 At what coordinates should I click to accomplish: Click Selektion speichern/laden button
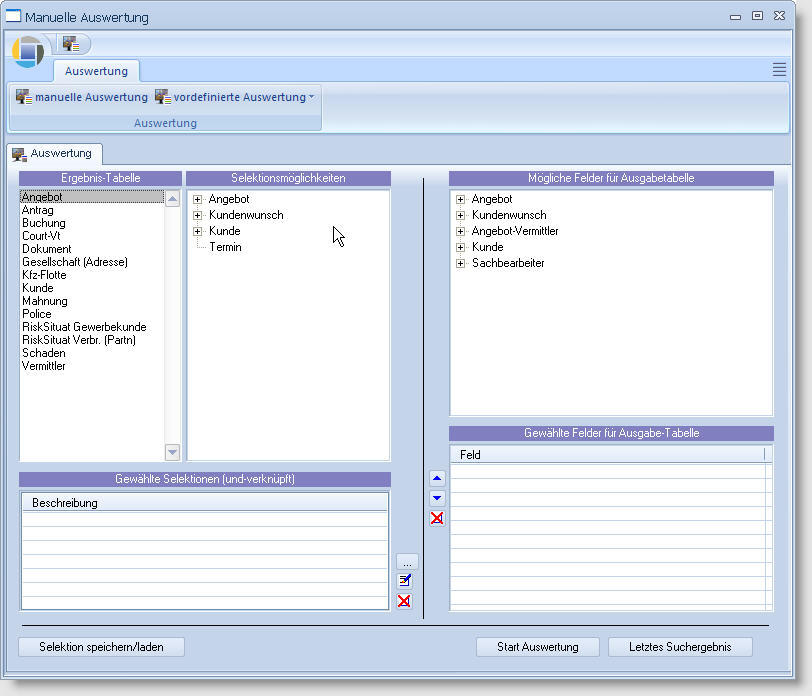point(102,647)
